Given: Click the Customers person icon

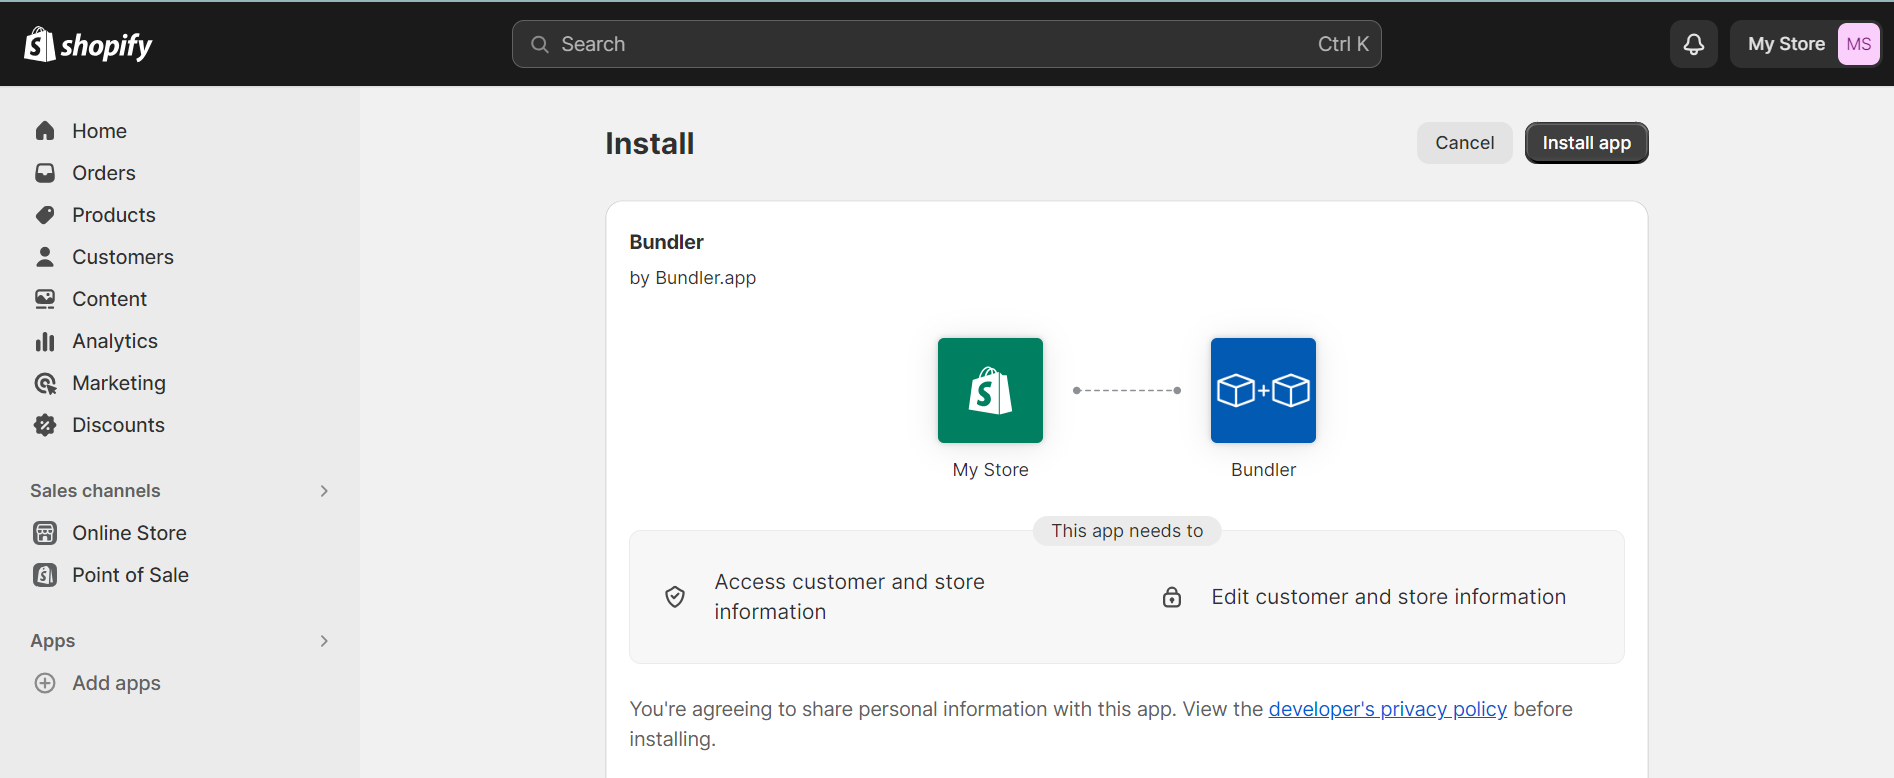Looking at the screenshot, I should [45, 257].
